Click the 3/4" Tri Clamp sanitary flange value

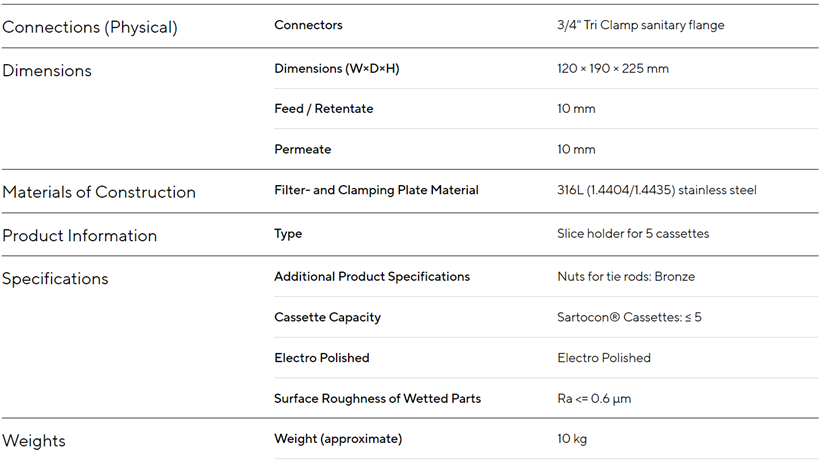(641, 25)
